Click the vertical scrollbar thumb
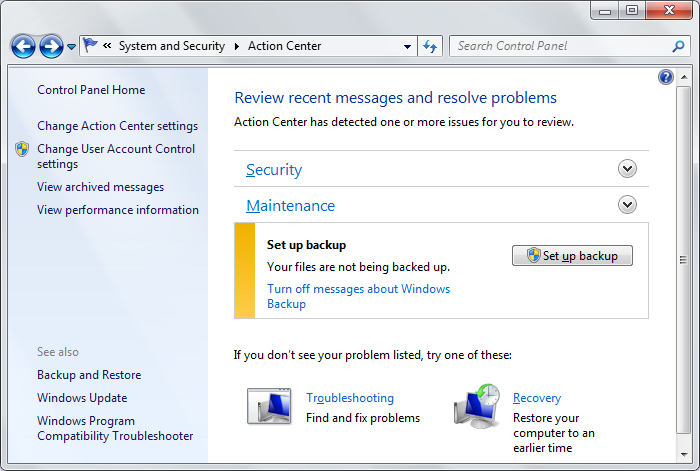Screen dimensions: 700x471 (x=683, y=260)
